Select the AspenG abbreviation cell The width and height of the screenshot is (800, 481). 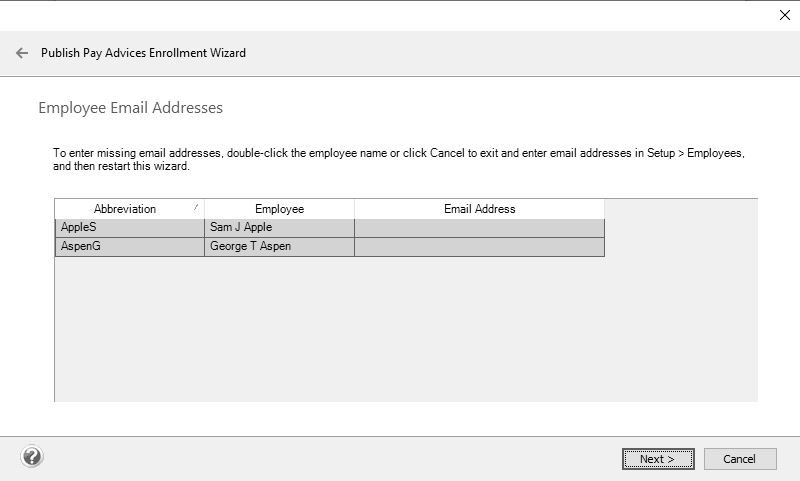[x=129, y=247]
